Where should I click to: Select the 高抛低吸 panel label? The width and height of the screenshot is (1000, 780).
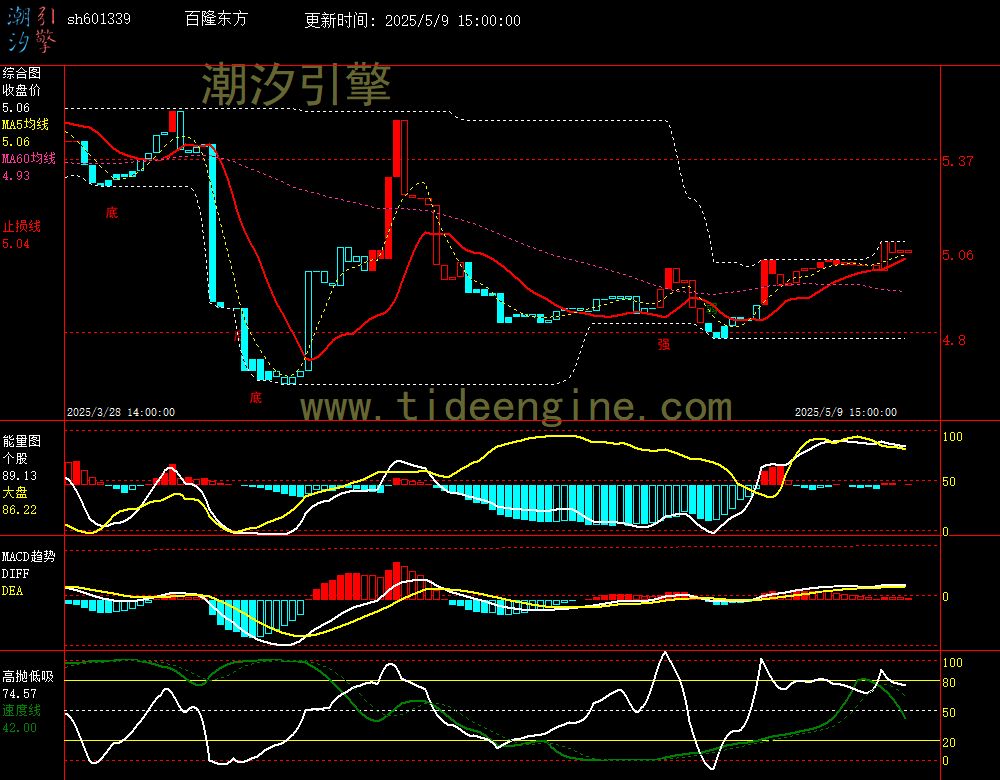click(x=27, y=677)
